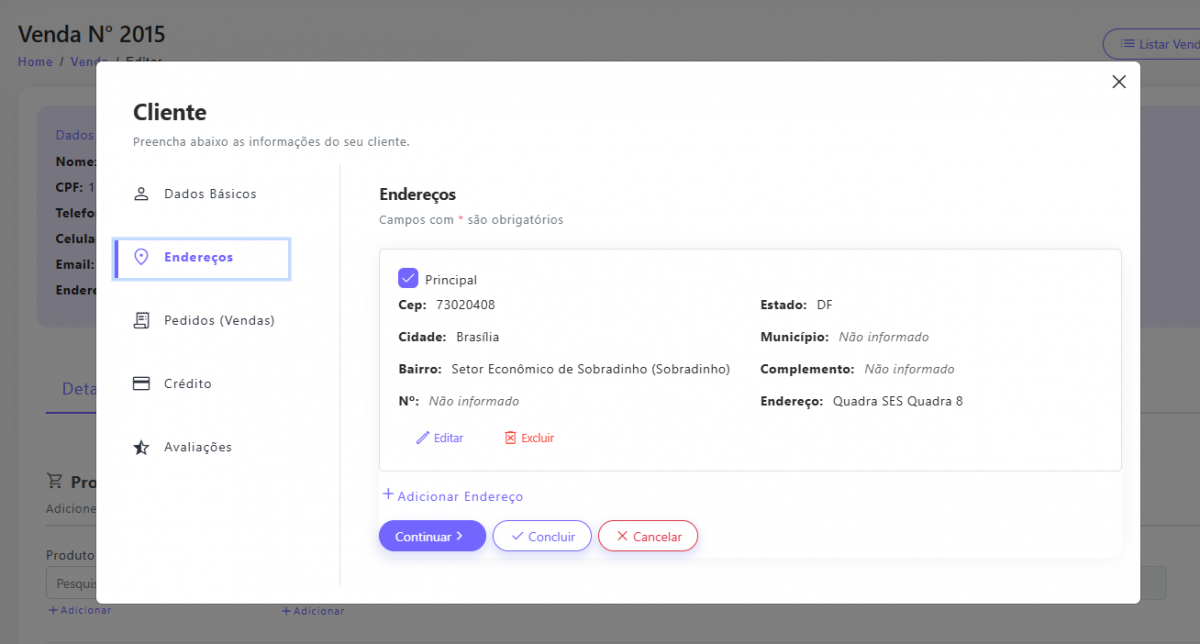
Task: Click the person icon beside Dados Básicos
Action: pos(141,194)
